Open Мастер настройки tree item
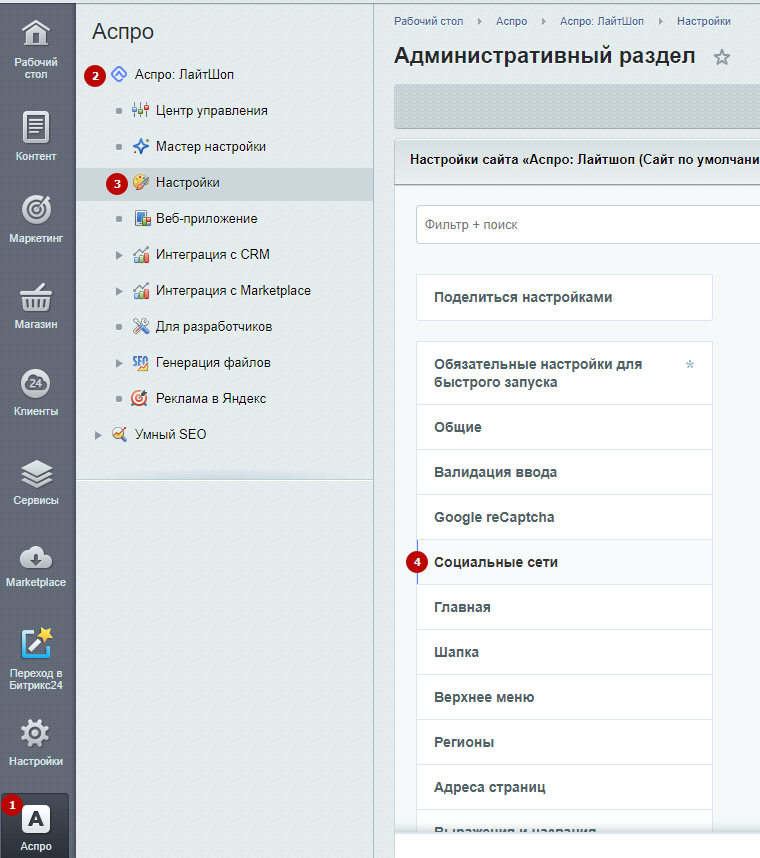Screen dimensions: 760x858 tap(211, 147)
